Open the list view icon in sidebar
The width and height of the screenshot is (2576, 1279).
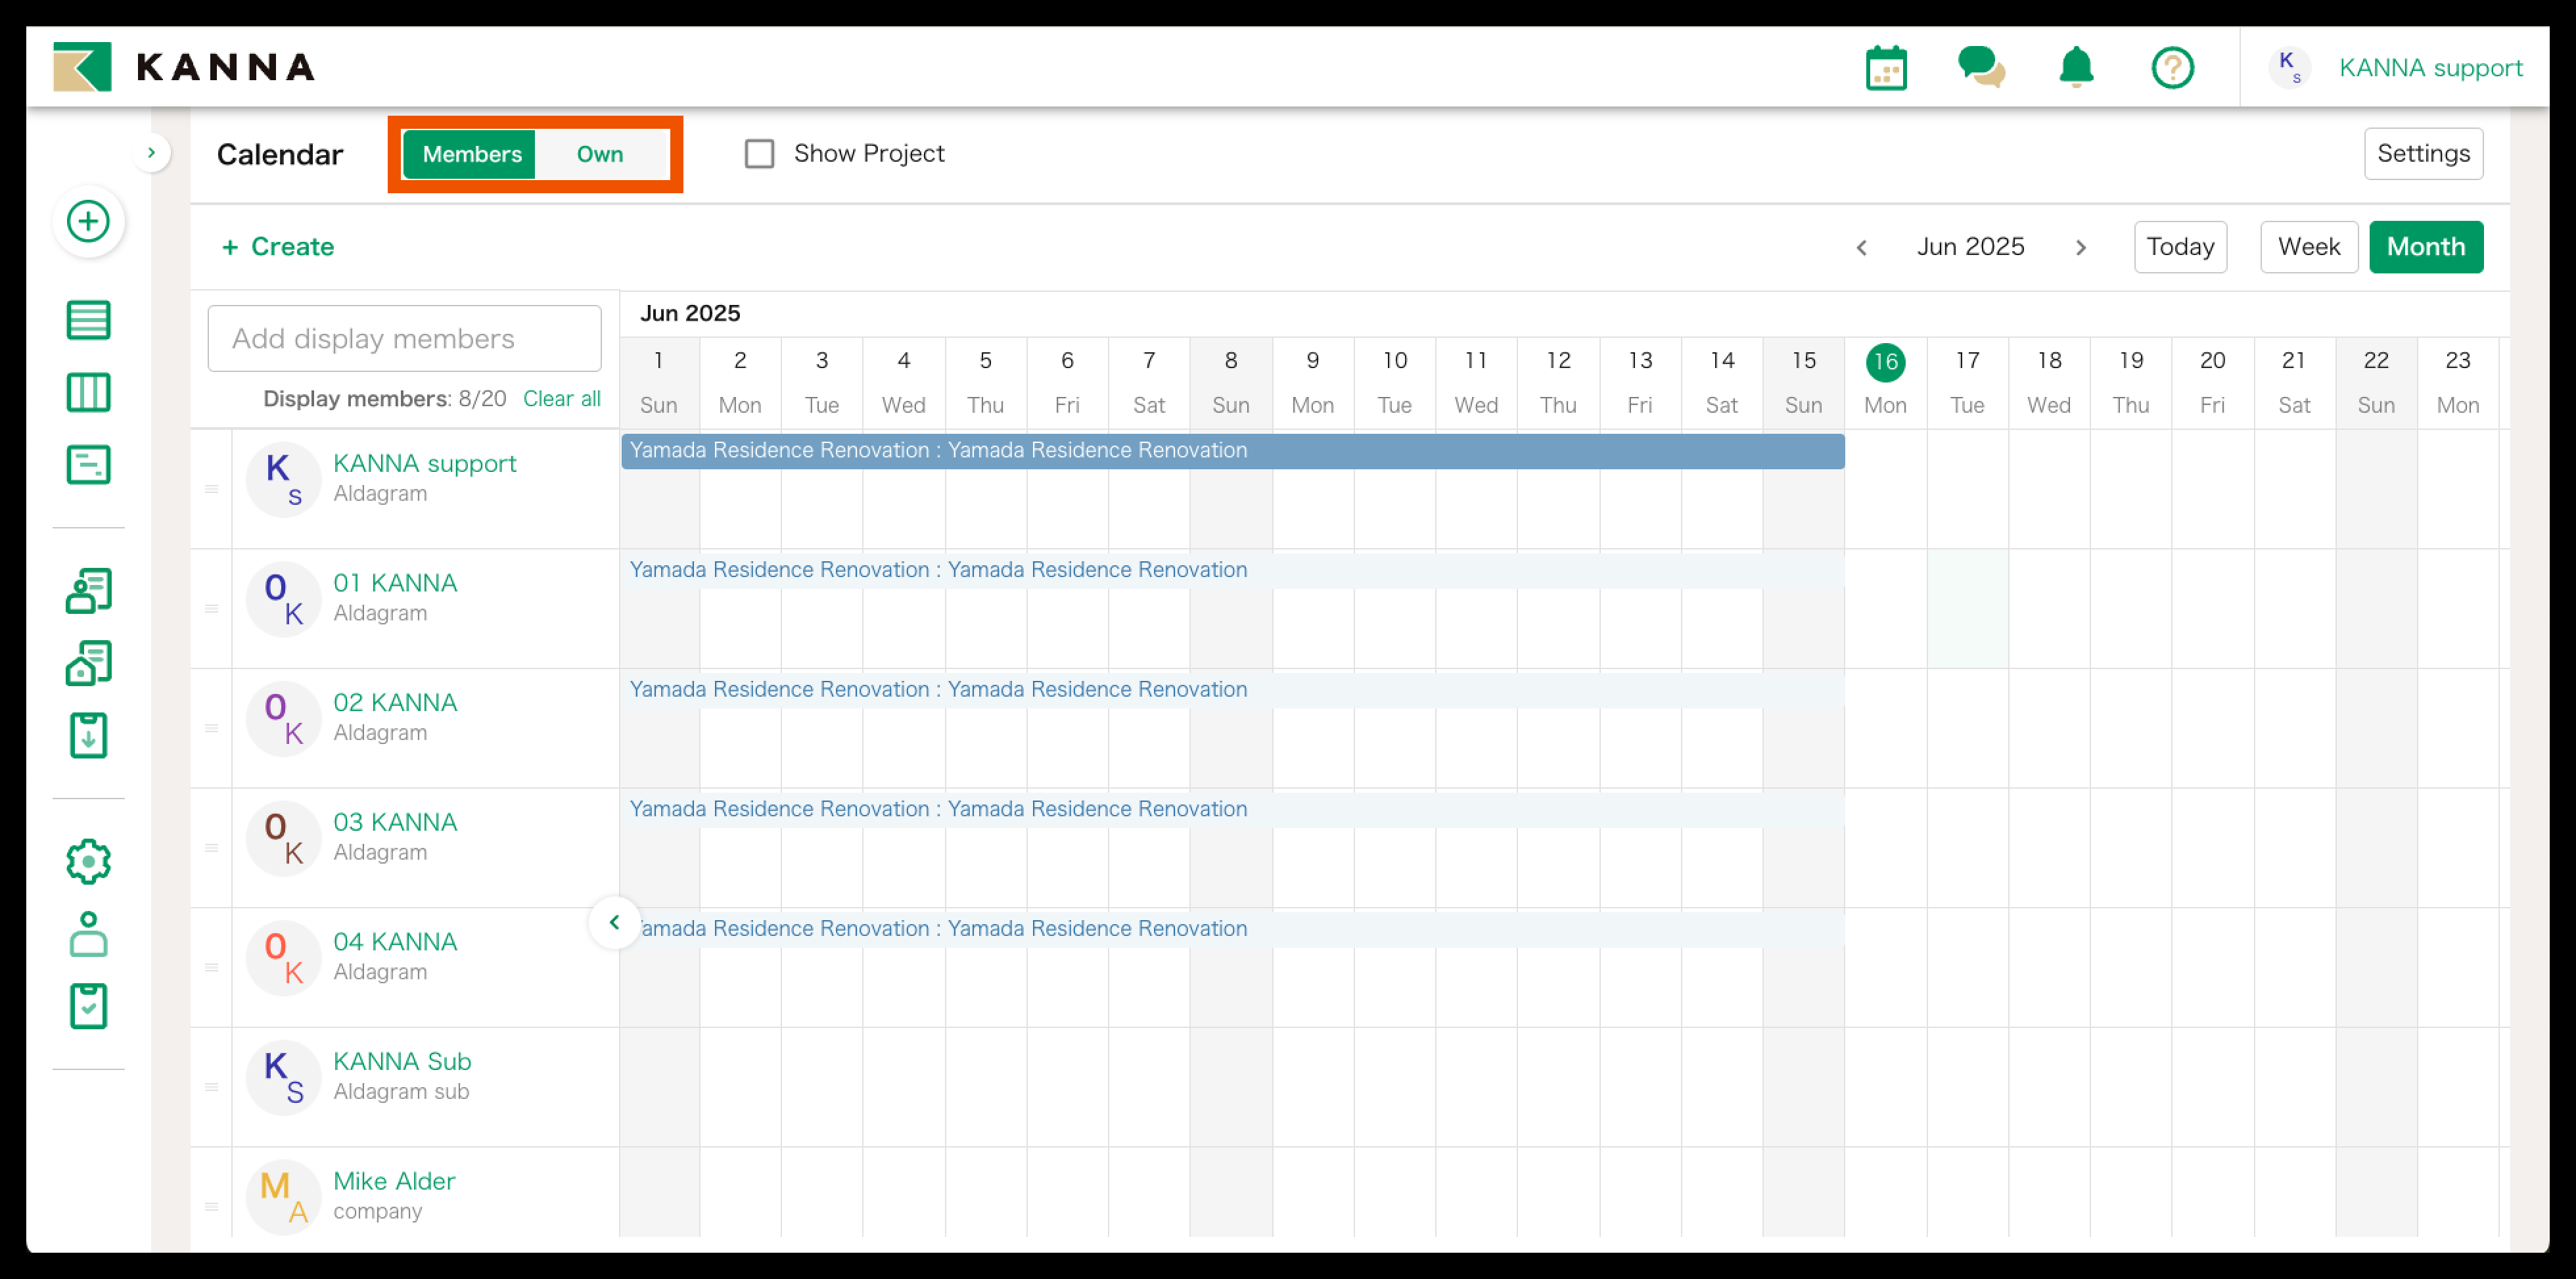point(88,320)
